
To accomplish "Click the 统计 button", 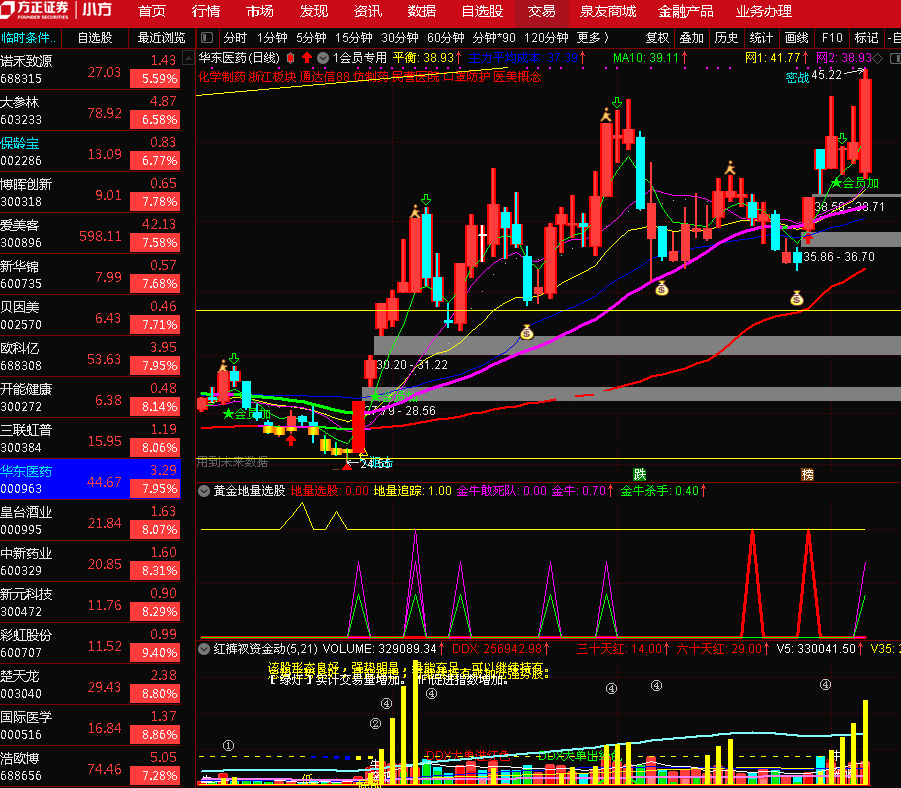I will pyautogui.click(x=761, y=38).
